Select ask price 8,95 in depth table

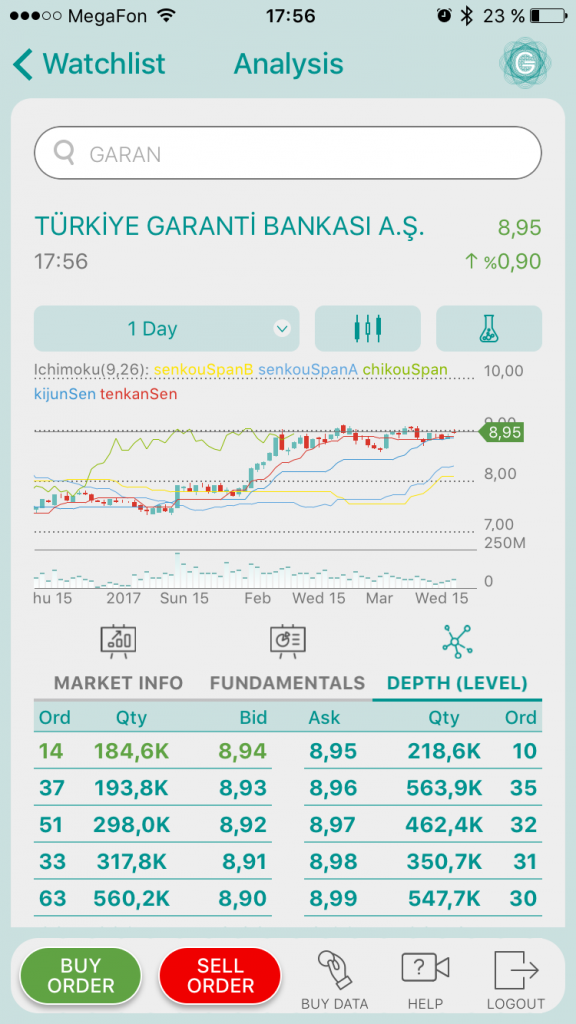[x=333, y=751]
